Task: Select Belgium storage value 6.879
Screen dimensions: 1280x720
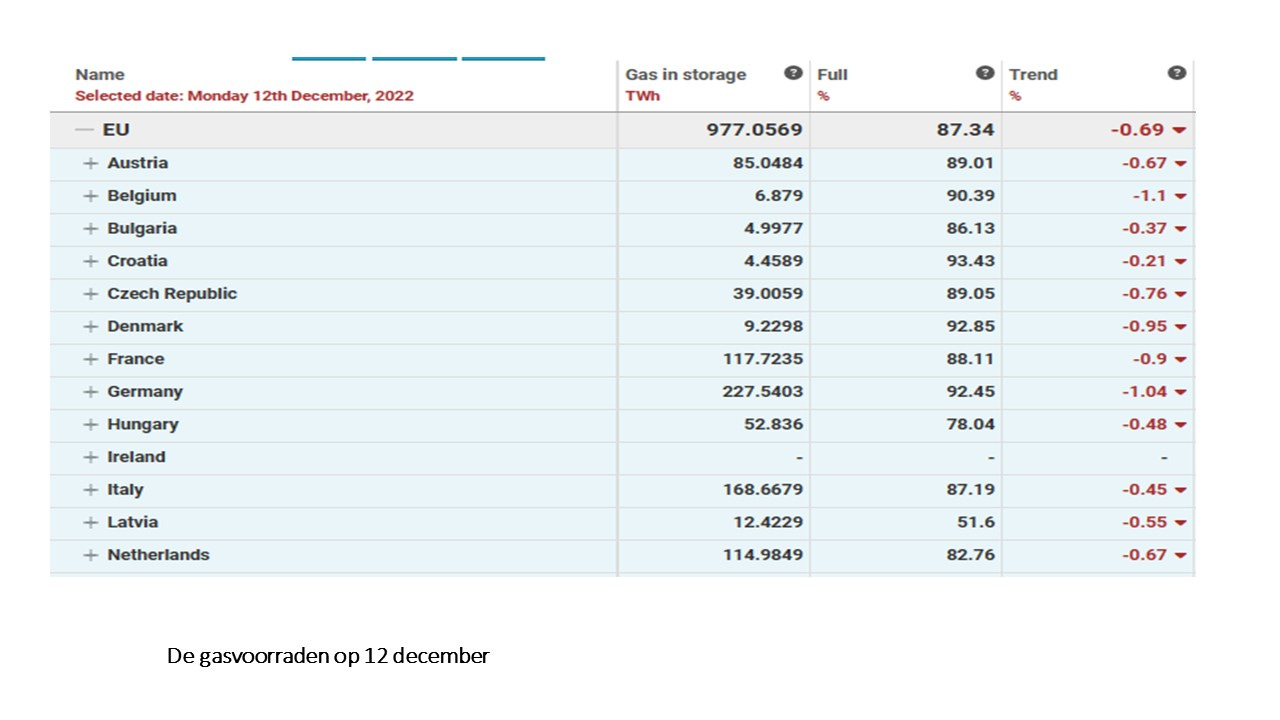Action: pos(779,196)
